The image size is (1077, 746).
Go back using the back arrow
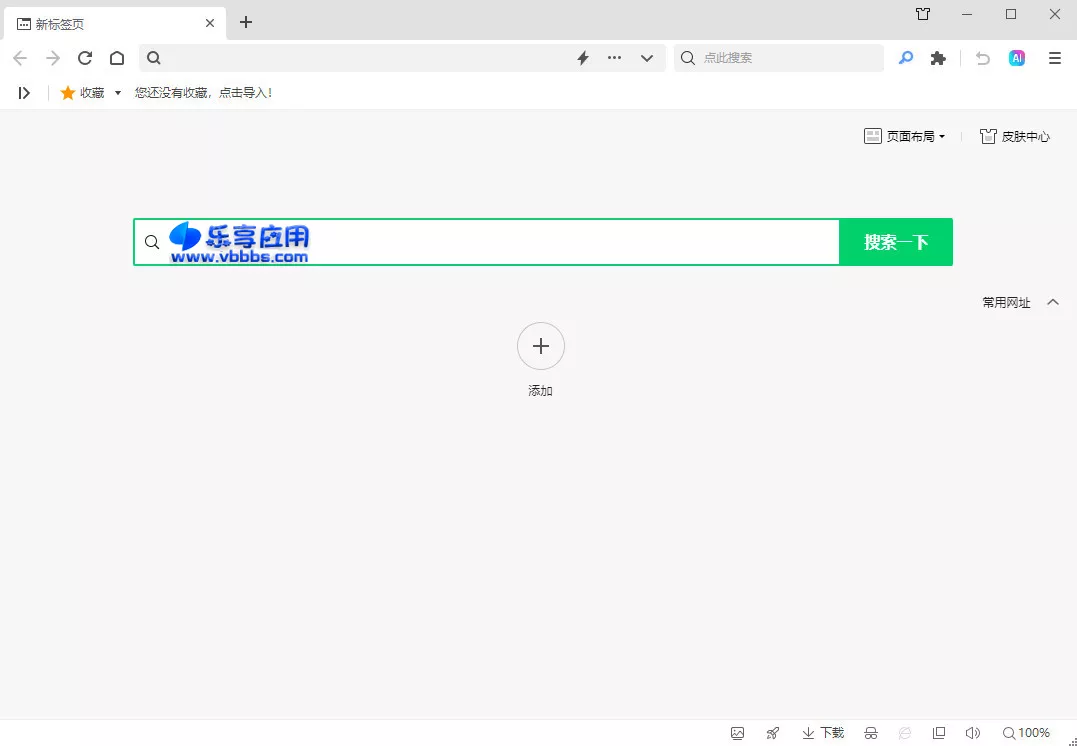point(20,58)
